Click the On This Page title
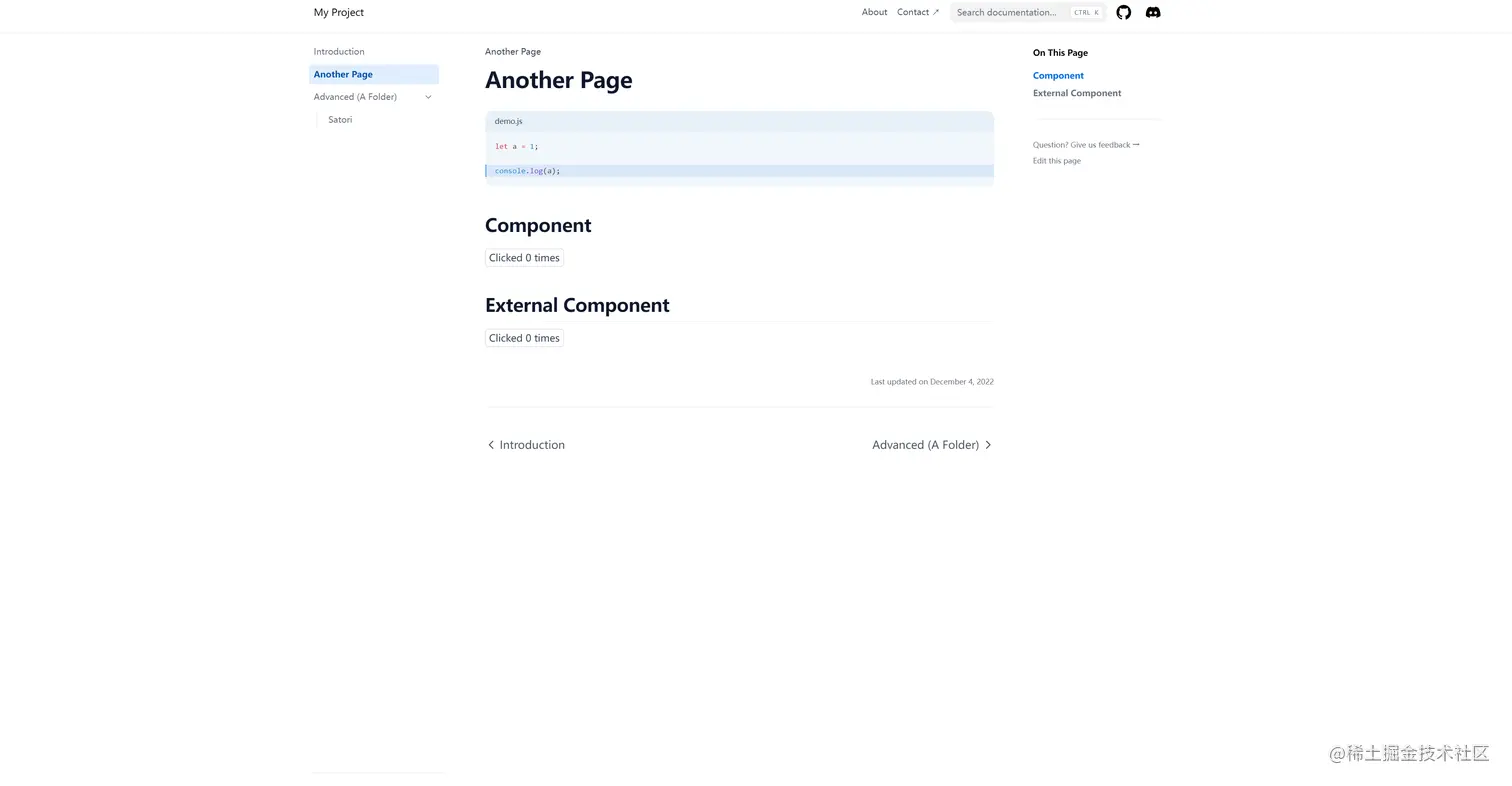Image resolution: width=1512 pixels, height=786 pixels. (1060, 53)
